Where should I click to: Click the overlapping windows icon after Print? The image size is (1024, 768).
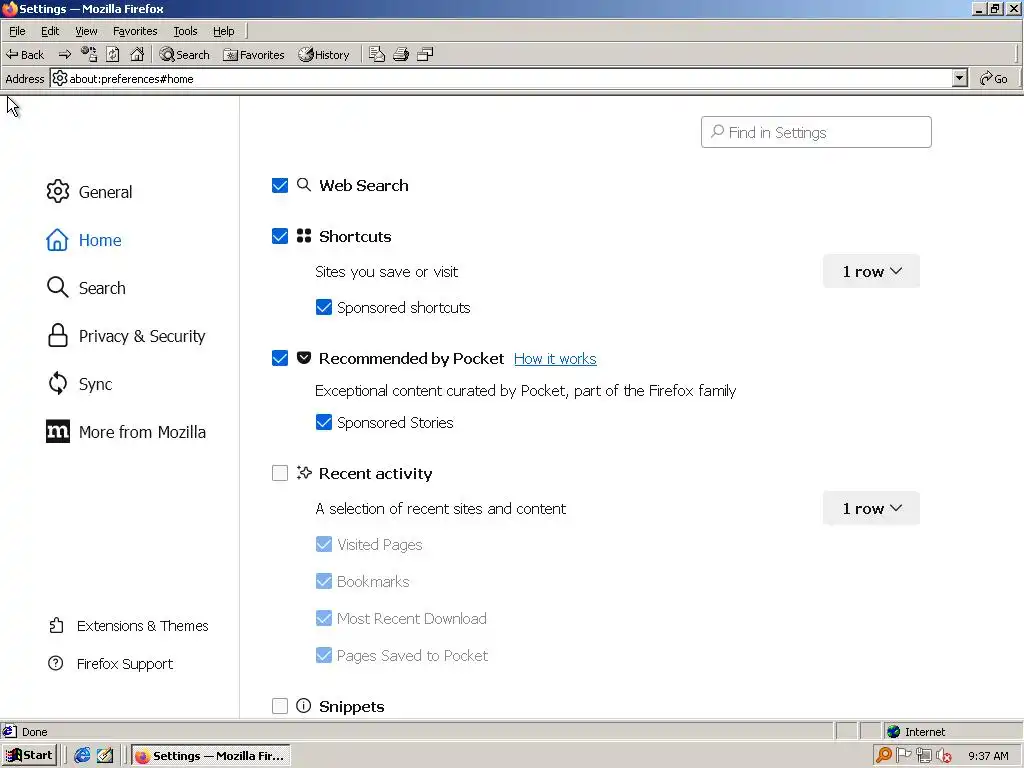pyautogui.click(x=425, y=54)
